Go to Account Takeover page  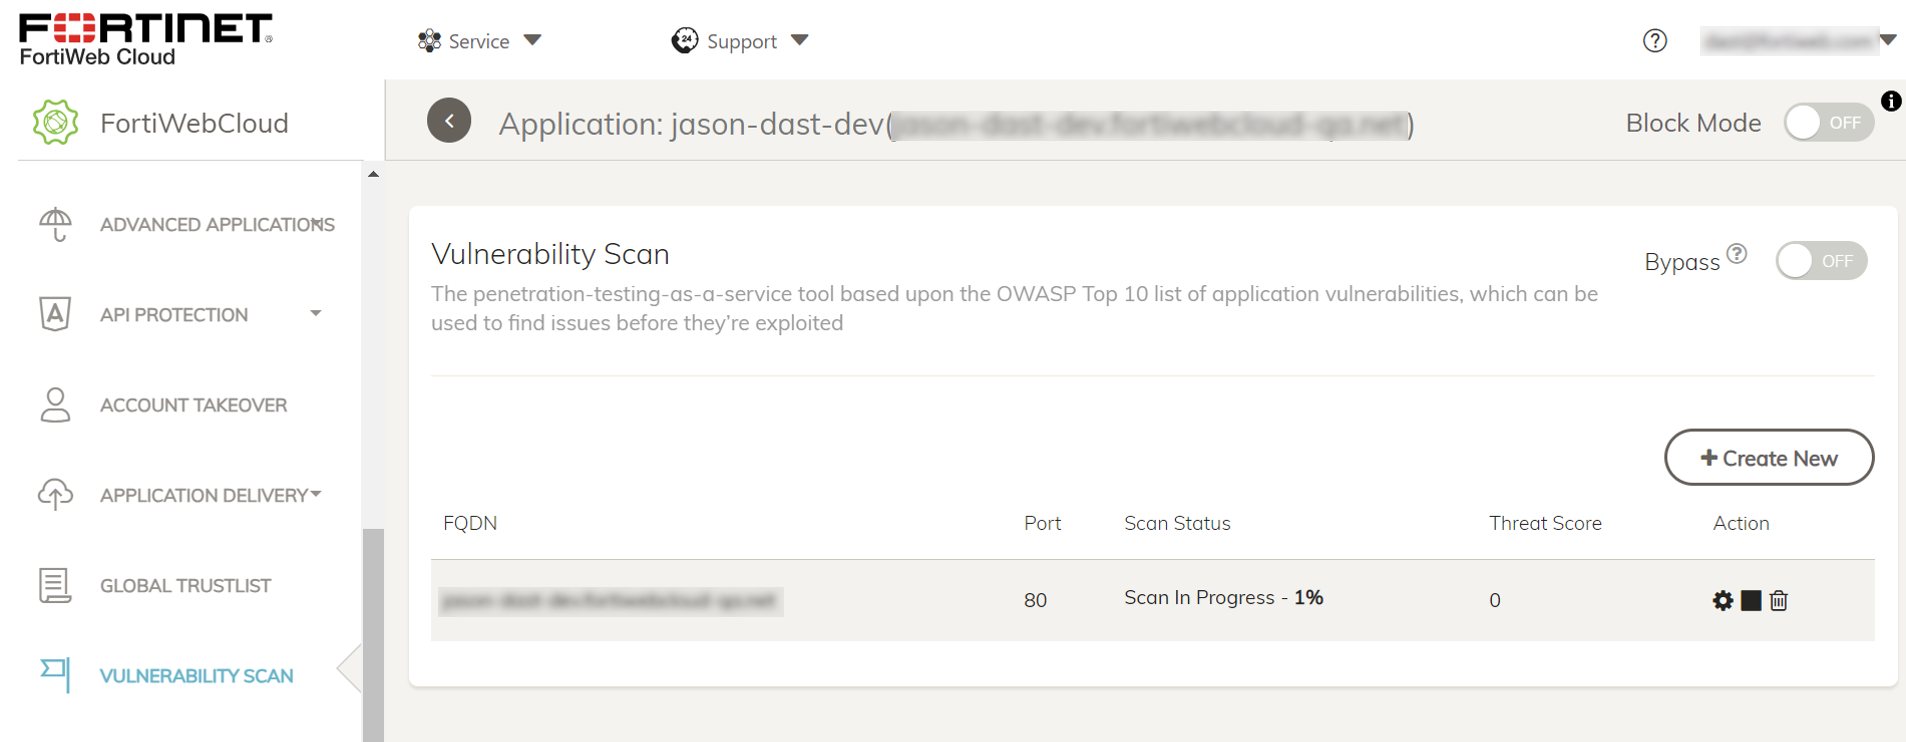(193, 405)
